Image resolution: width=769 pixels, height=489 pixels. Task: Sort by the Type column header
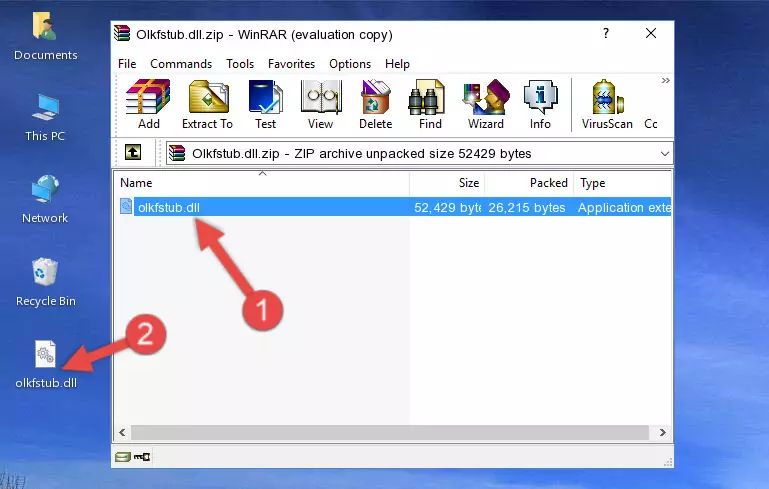[623, 183]
